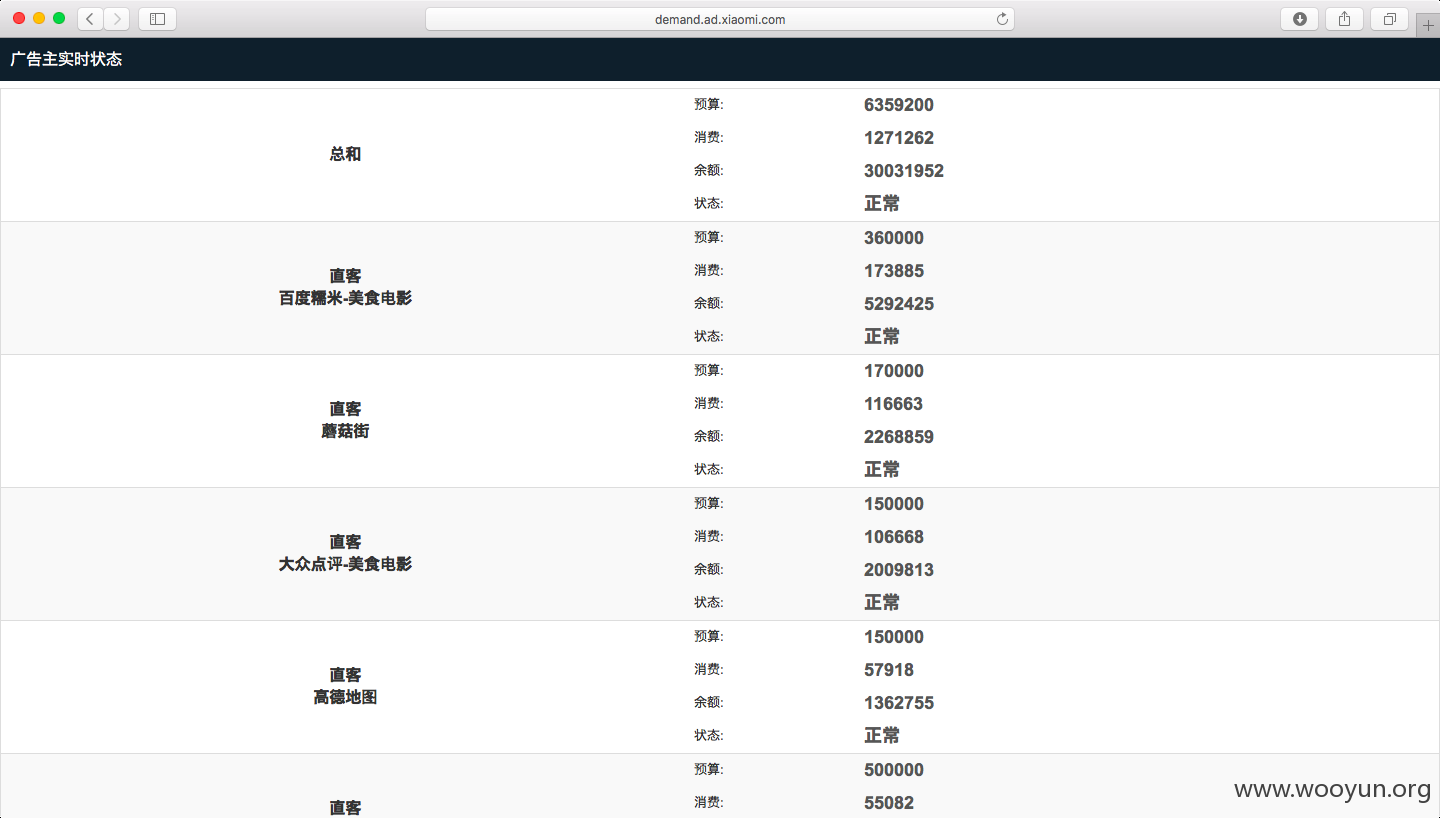Select total budget value 6359200
This screenshot has width=1440, height=818.
(x=899, y=105)
